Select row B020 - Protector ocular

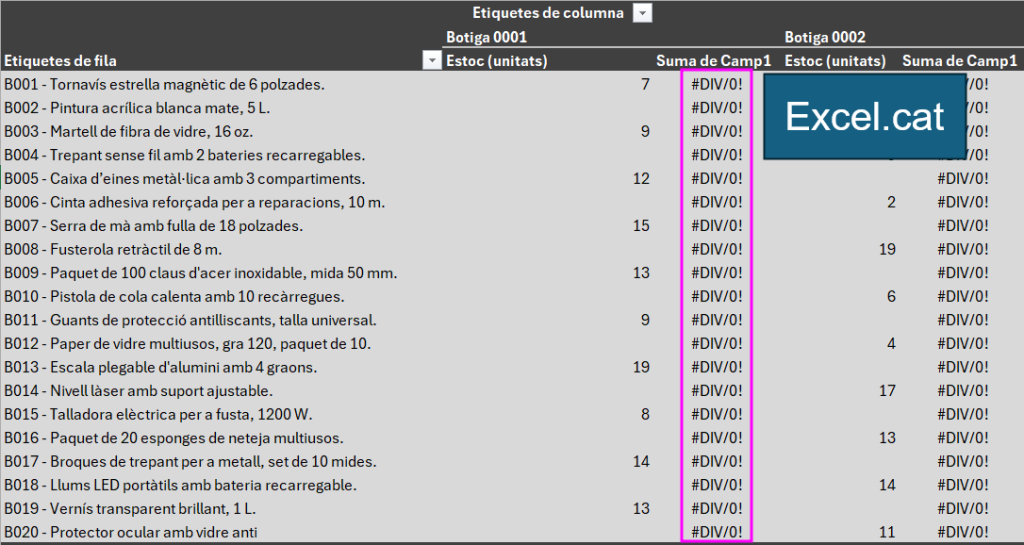(131, 532)
